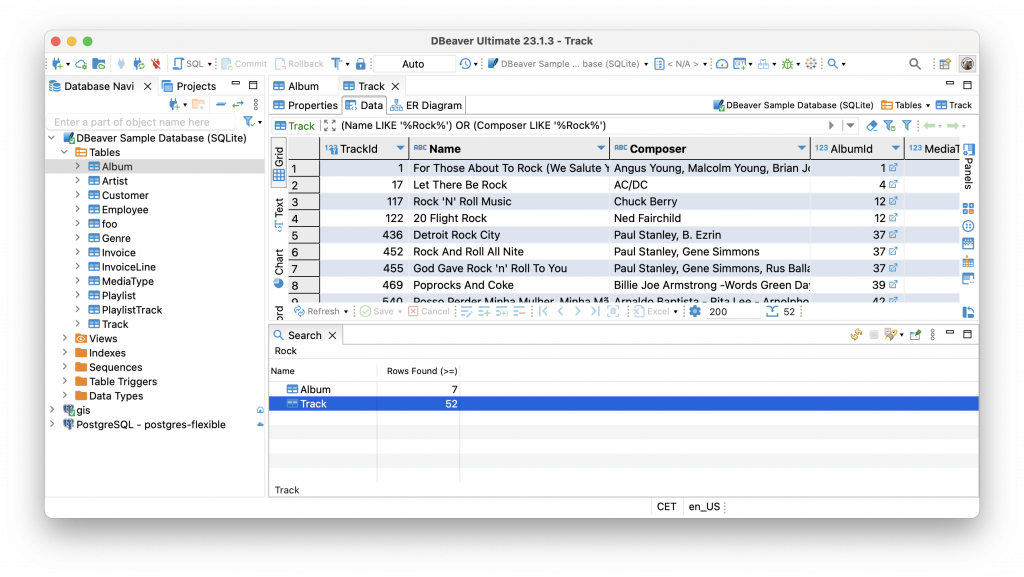This screenshot has height=577, width=1024.
Task: Click the transaction lock icon
Action: click(x=360, y=64)
